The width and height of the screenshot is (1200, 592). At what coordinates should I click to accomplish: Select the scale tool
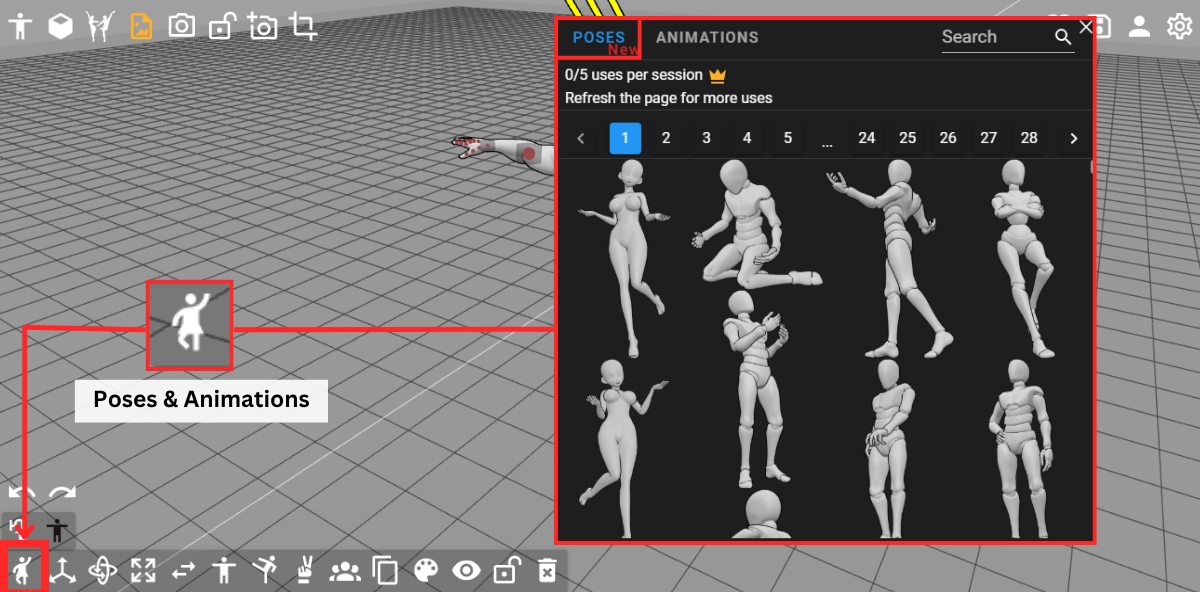pos(143,570)
